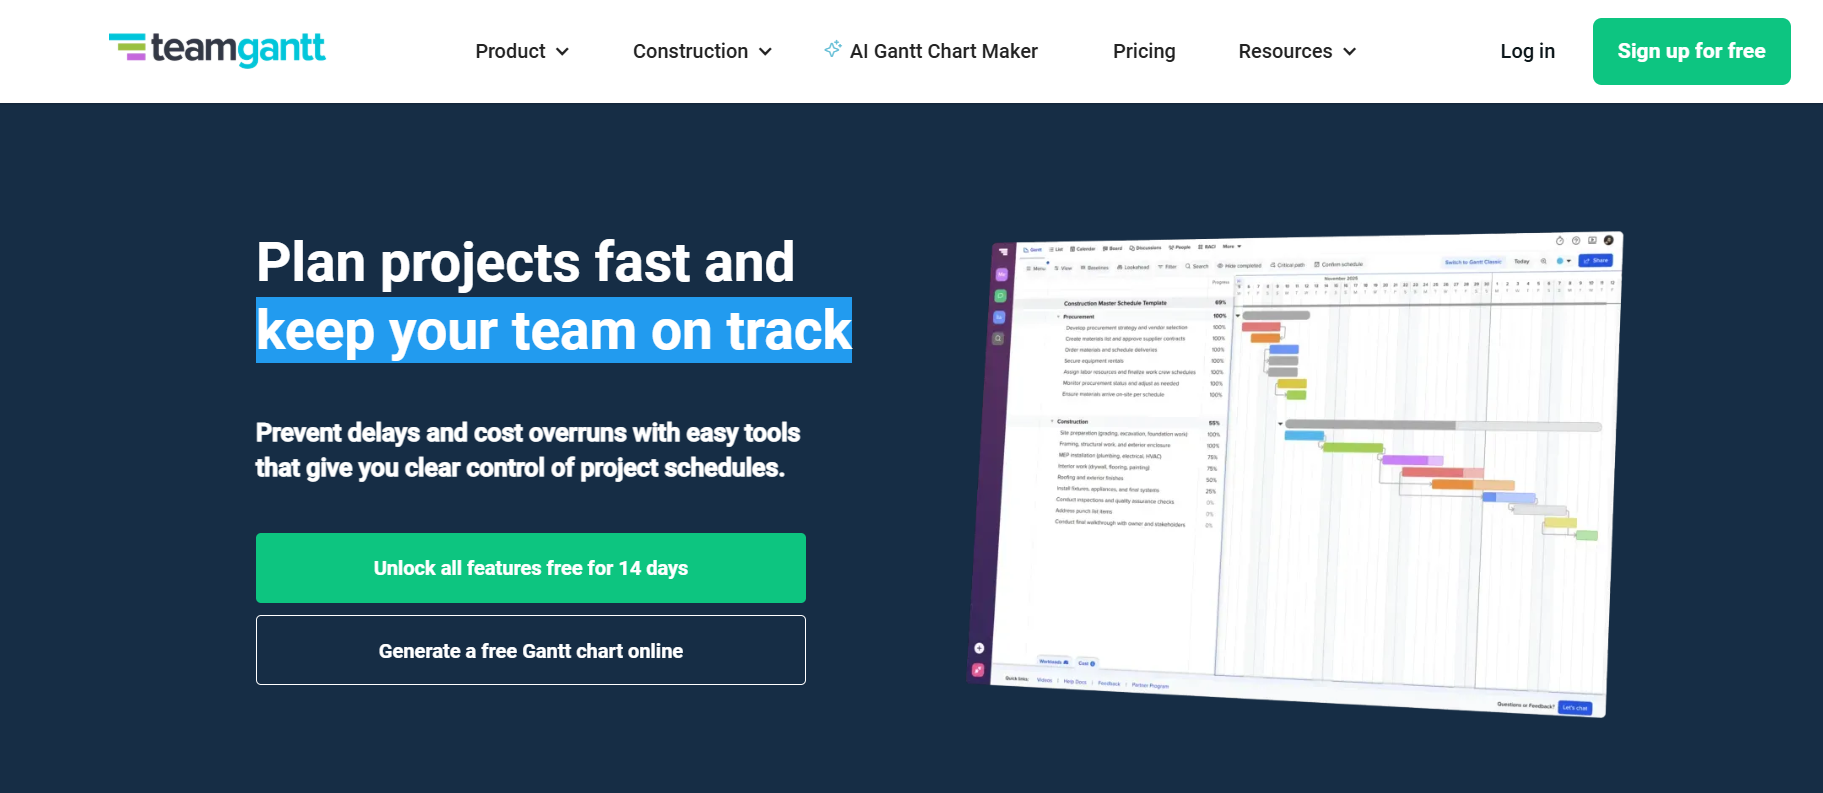
Task: Click the highlighted text 'keep your team on track'
Action: pos(554,330)
